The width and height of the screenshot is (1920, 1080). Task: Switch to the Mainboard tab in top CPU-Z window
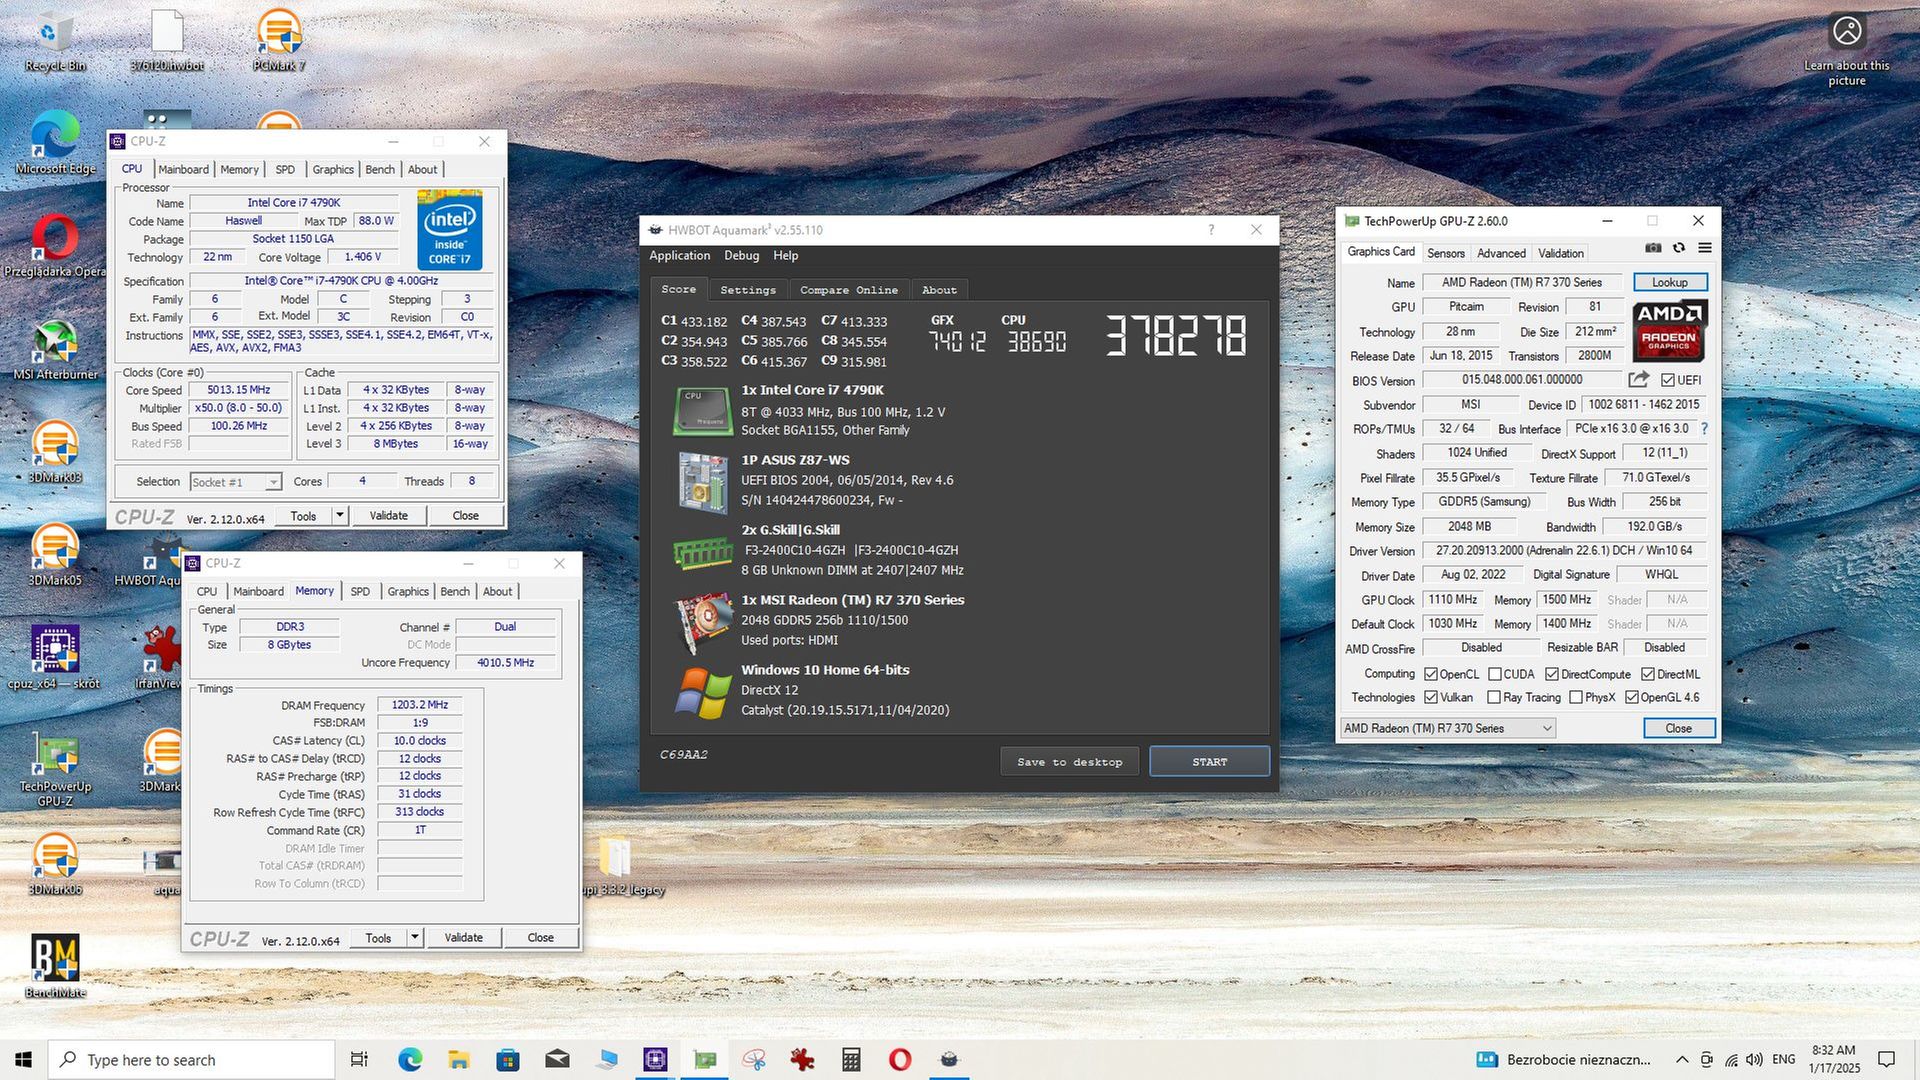(x=183, y=169)
